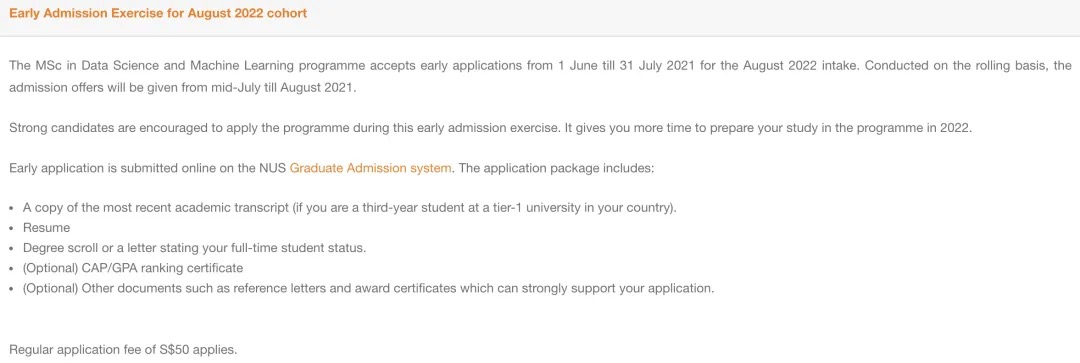Click the bullet marker before CAP/GPA ranking certificate
The width and height of the screenshot is (1080, 363).
click(x=12, y=268)
